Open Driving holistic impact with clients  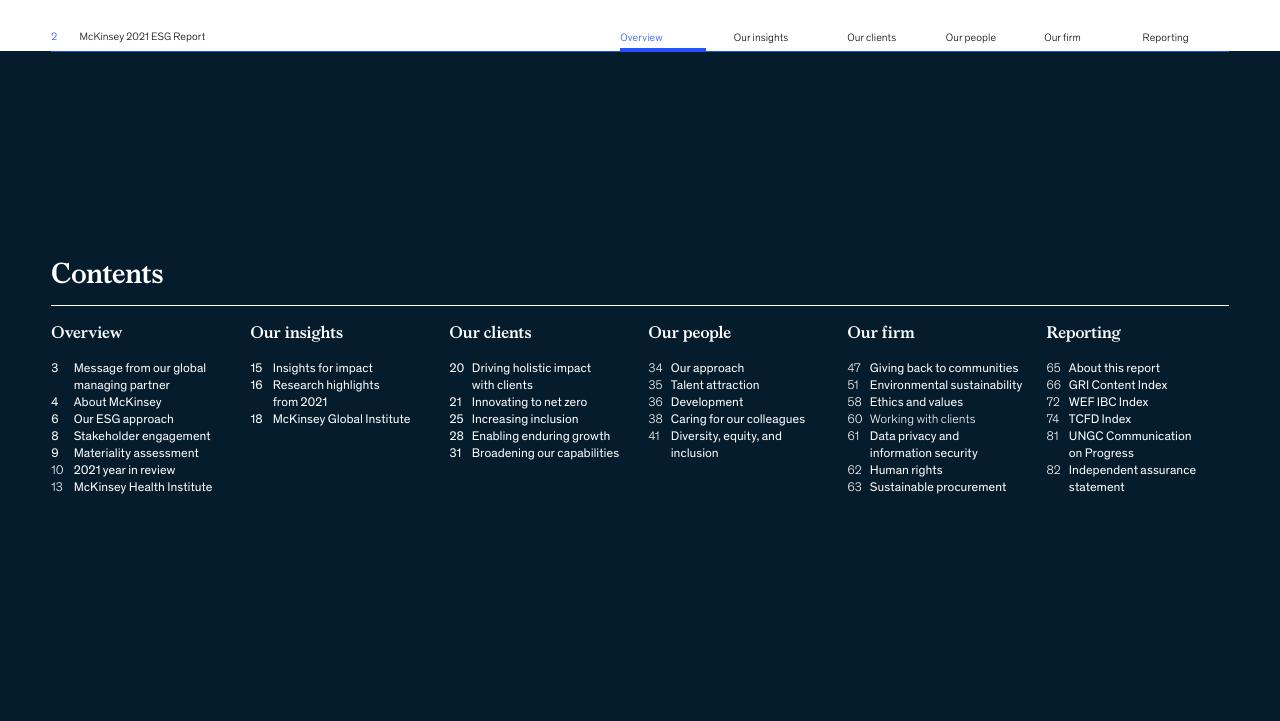(530, 376)
